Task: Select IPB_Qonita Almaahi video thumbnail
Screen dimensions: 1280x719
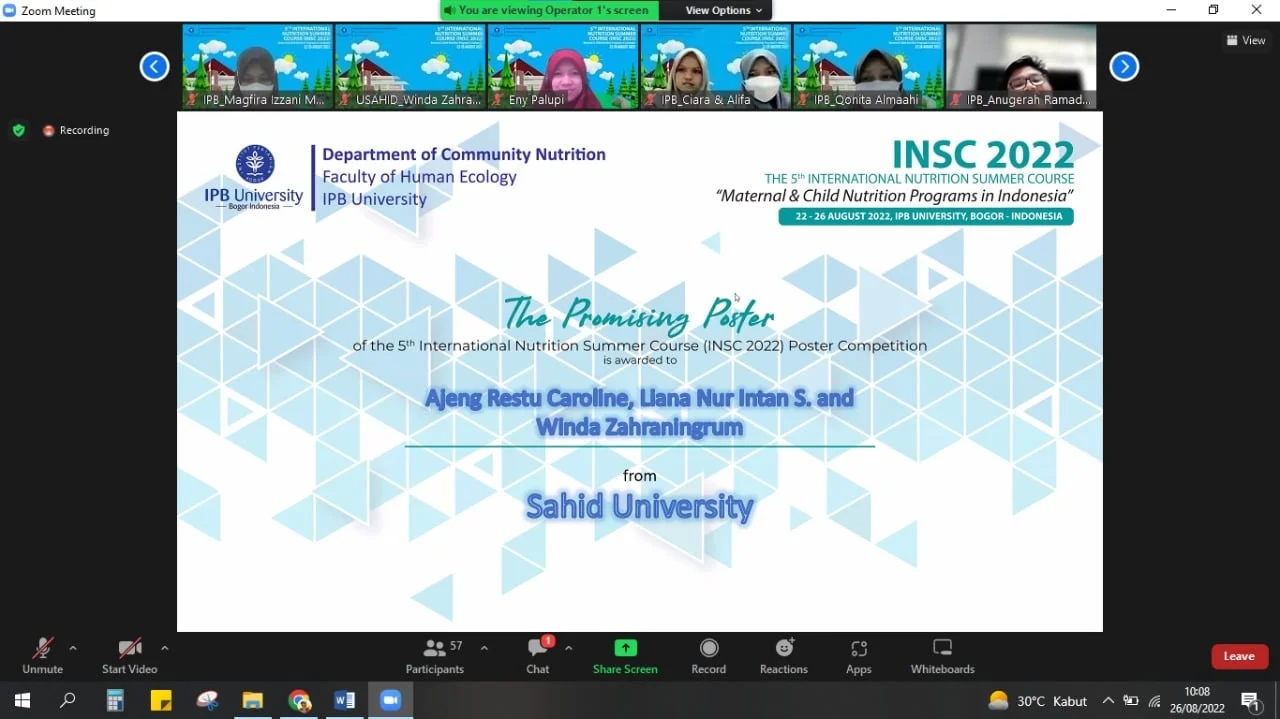Action: click(869, 67)
